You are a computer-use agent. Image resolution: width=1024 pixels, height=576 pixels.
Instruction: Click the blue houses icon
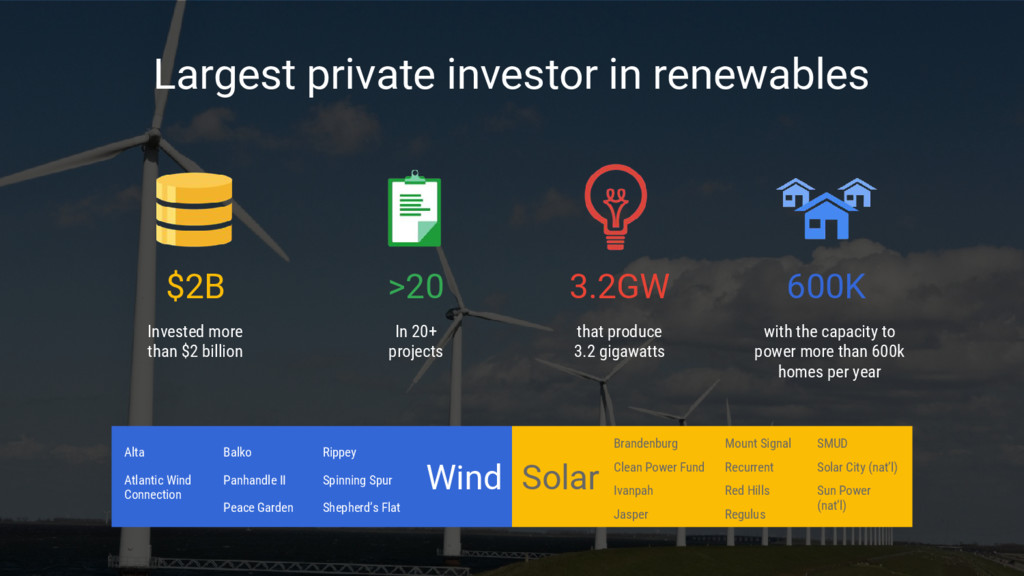(x=826, y=208)
